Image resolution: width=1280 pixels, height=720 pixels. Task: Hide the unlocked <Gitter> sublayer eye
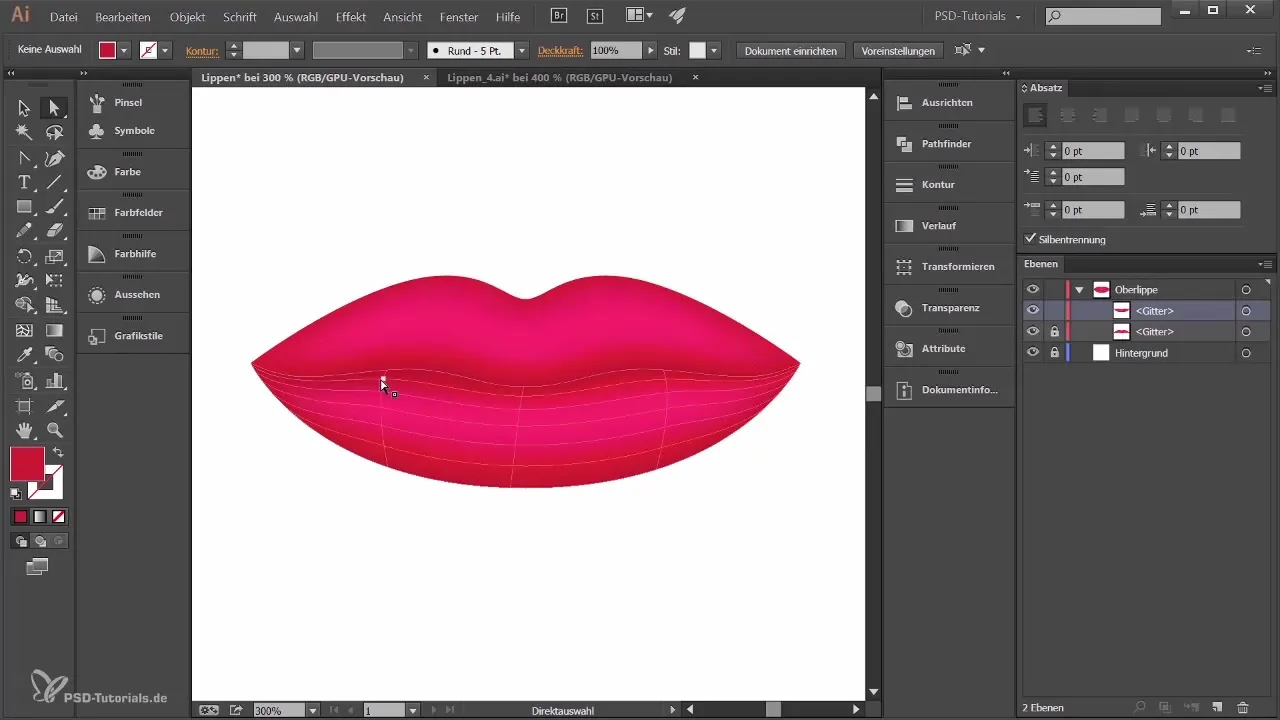pyautogui.click(x=1033, y=311)
